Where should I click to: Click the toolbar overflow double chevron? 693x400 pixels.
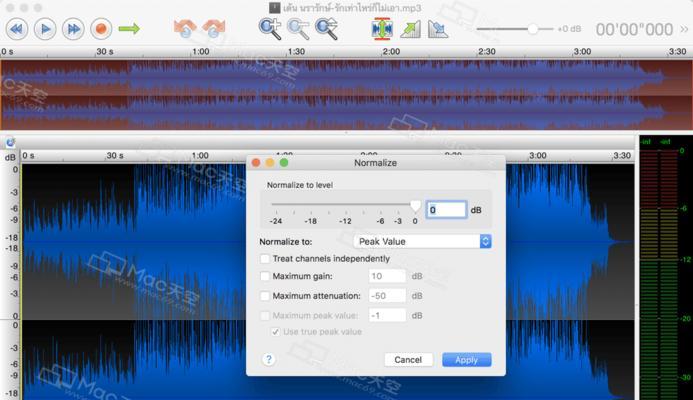point(684,29)
